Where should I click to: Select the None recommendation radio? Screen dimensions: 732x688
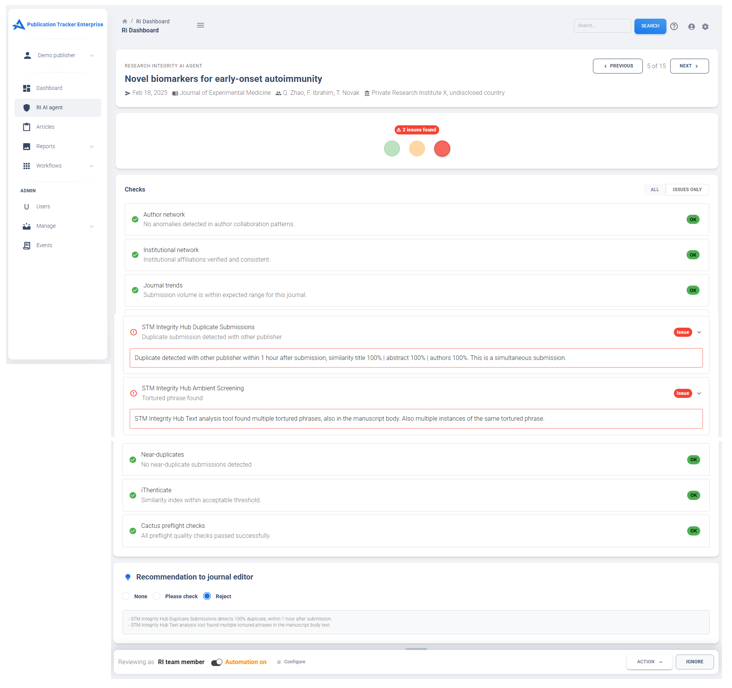coord(126,596)
